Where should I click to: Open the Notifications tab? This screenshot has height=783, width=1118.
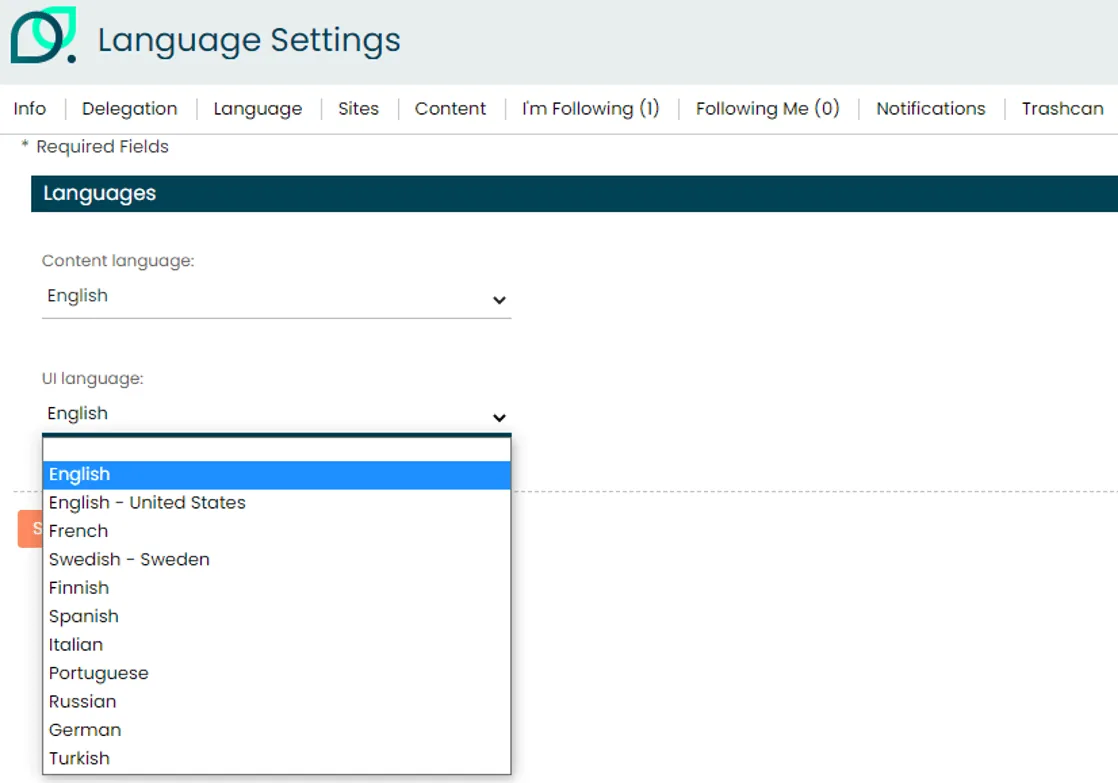coord(930,108)
